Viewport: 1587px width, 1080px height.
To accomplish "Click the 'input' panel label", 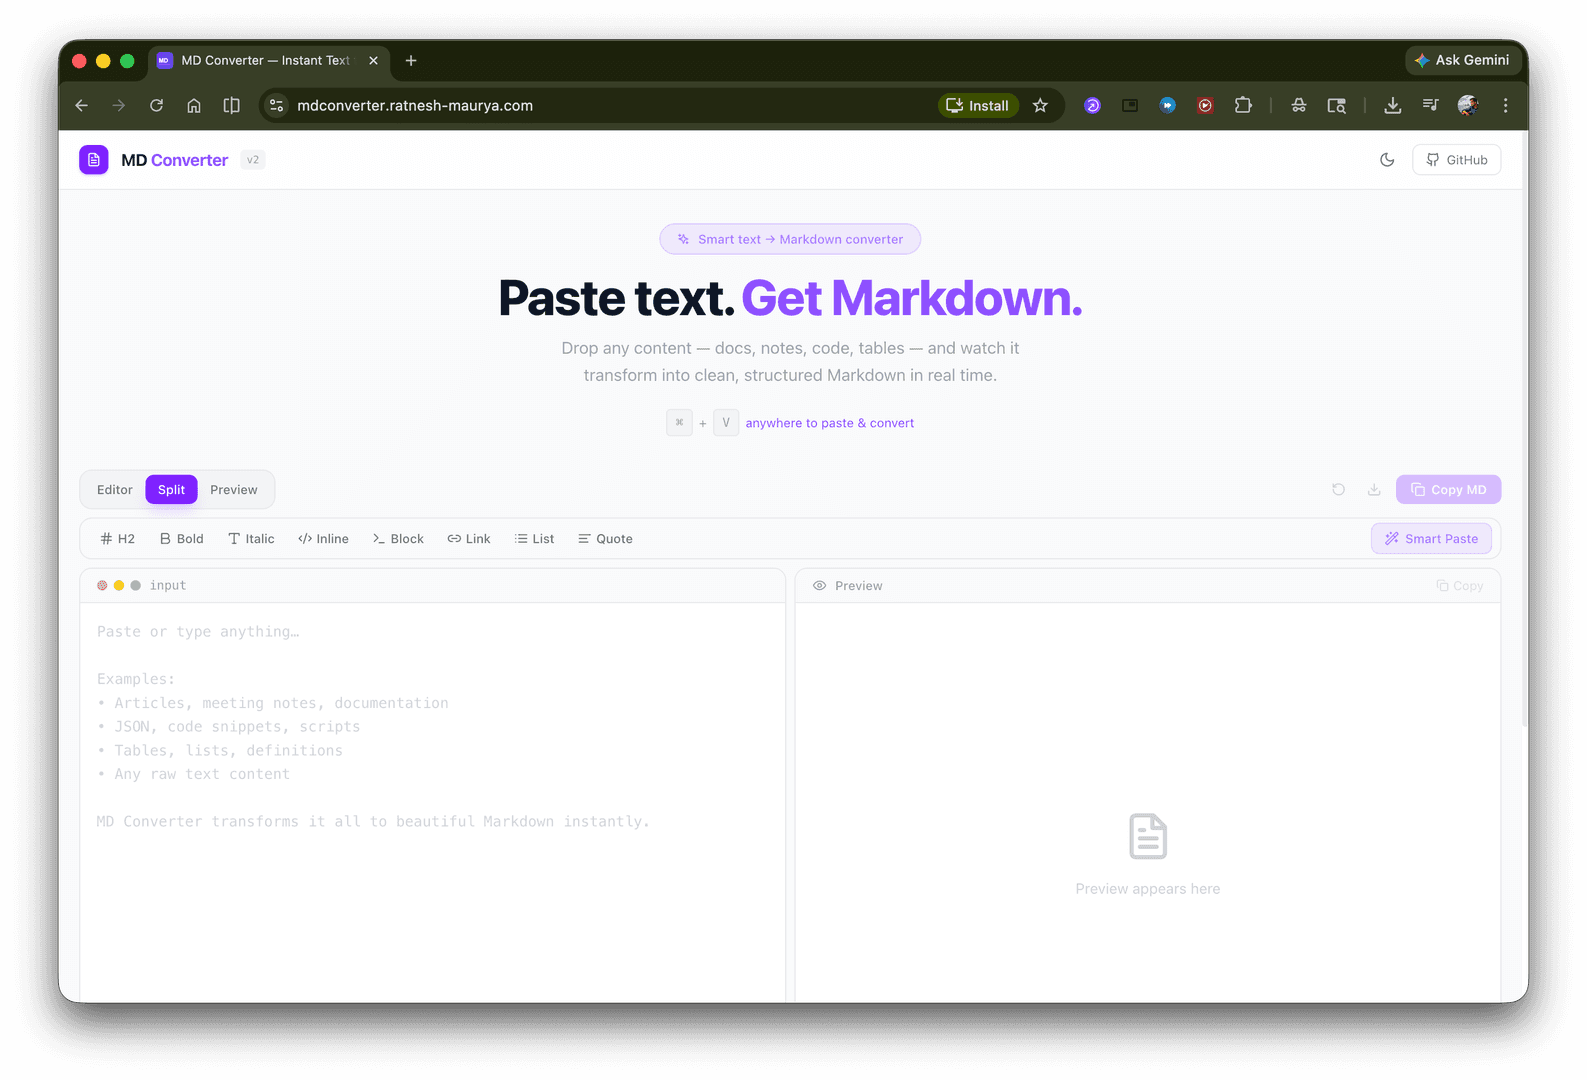I will coord(168,586).
